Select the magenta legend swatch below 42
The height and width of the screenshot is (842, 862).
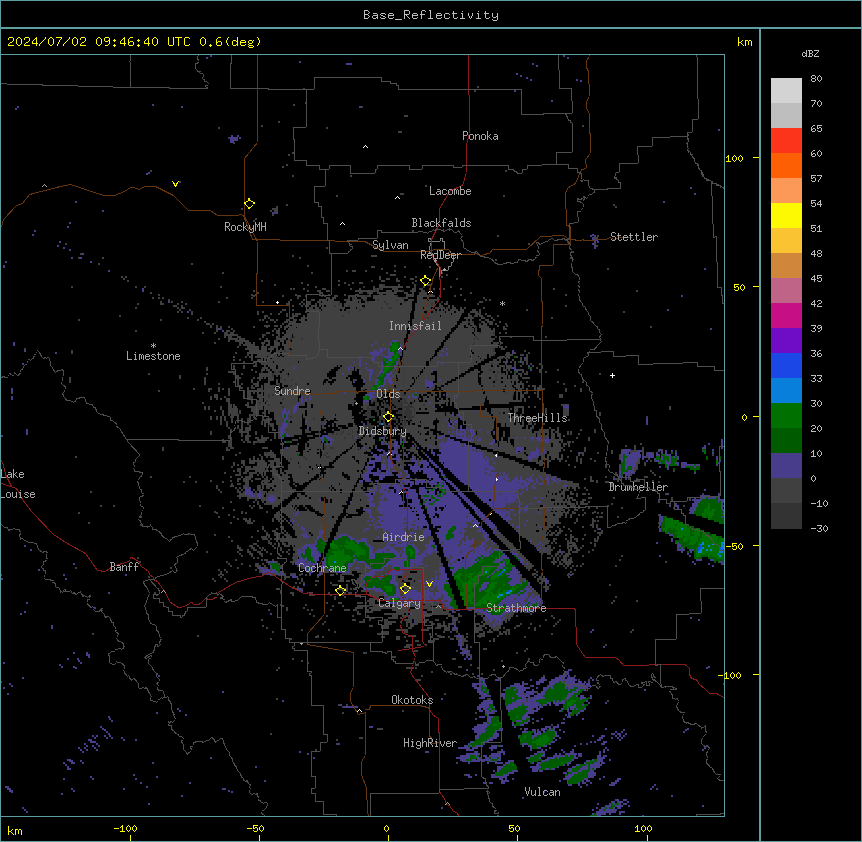click(x=786, y=315)
